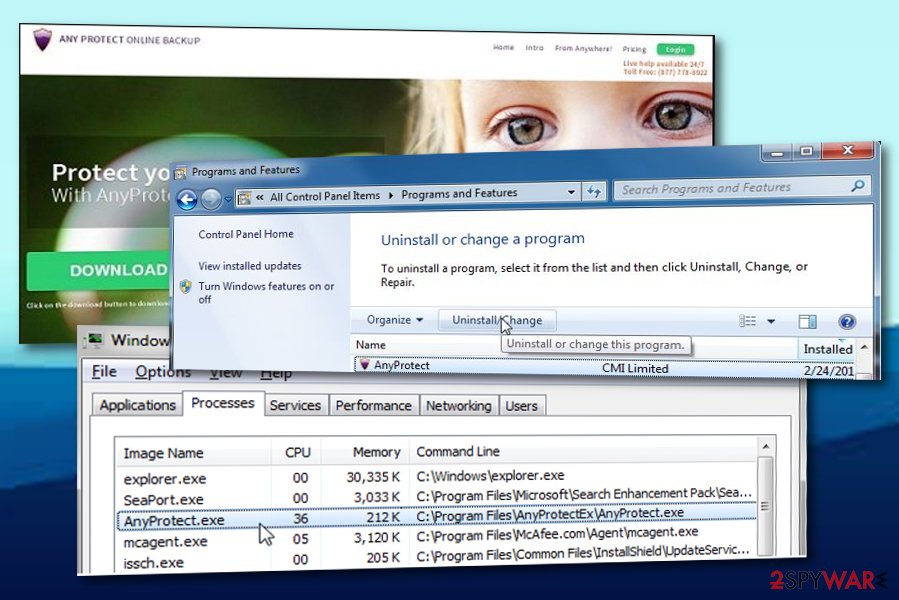
Task: Expand the arrow after All Control Panel Items
Action: (x=391, y=195)
